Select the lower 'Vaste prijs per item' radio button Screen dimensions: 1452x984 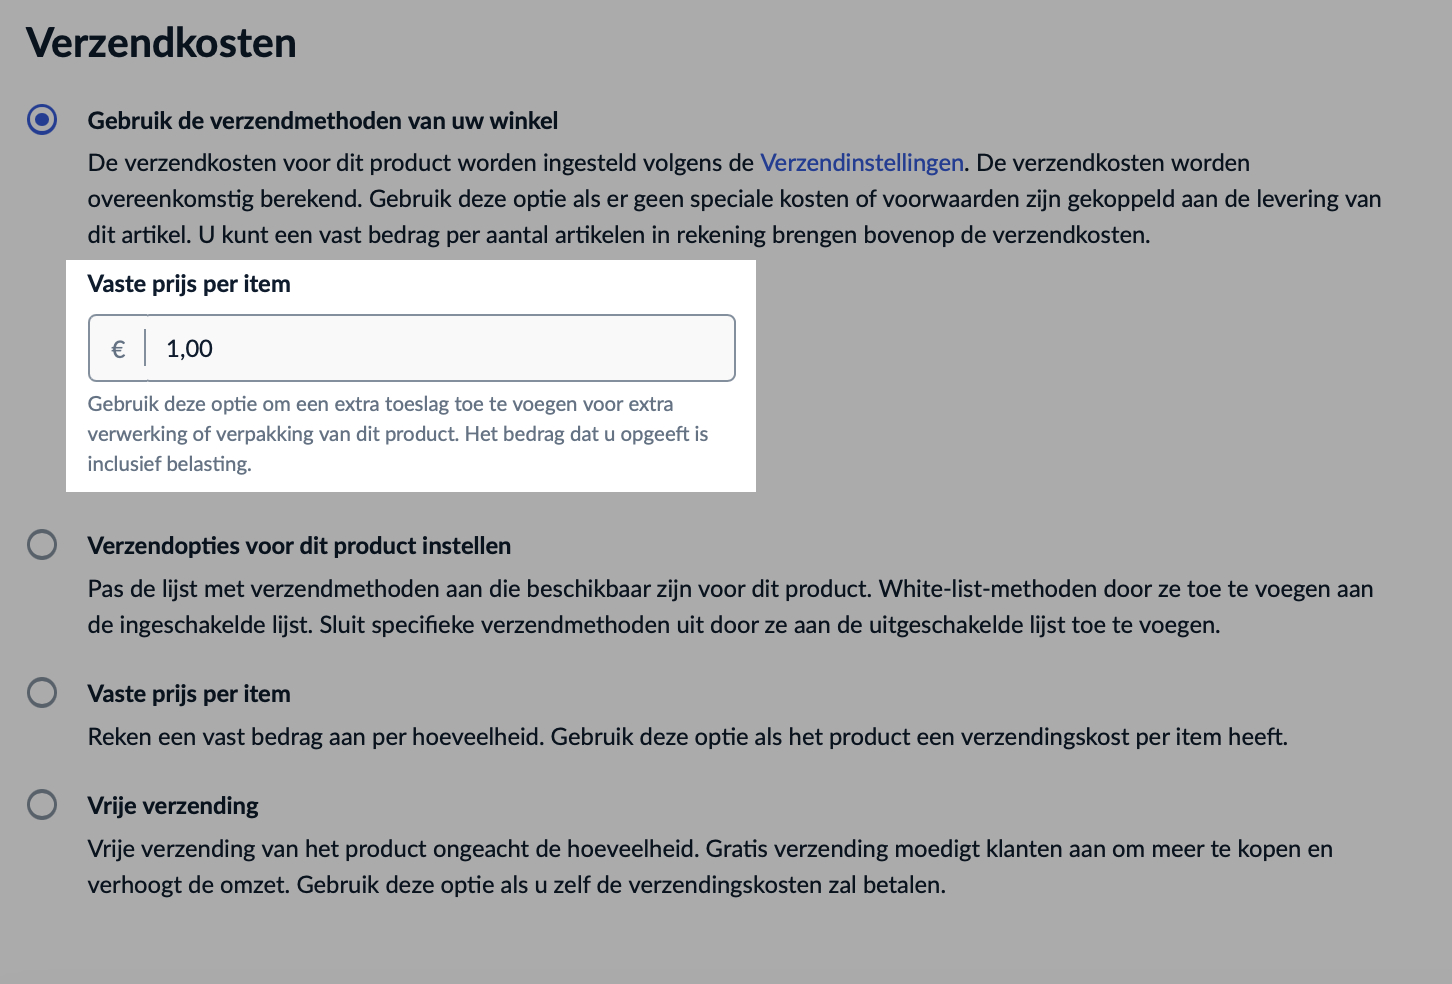42,691
